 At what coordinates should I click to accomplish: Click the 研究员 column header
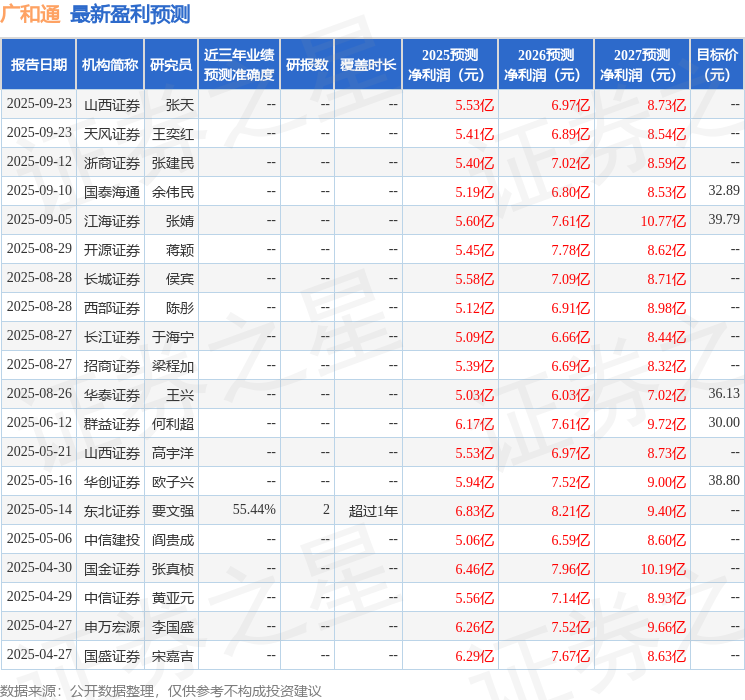tap(171, 64)
